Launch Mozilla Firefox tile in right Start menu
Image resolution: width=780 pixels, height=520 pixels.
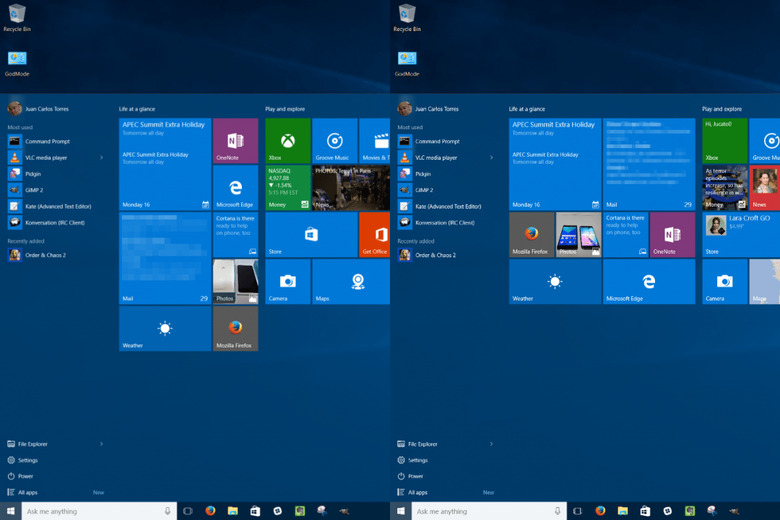pyautogui.click(x=531, y=234)
